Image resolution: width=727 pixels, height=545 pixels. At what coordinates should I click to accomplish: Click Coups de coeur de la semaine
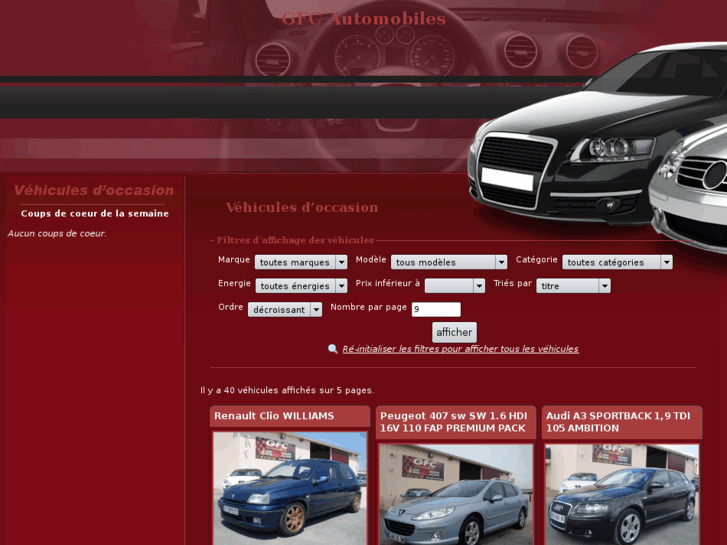click(x=95, y=213)
